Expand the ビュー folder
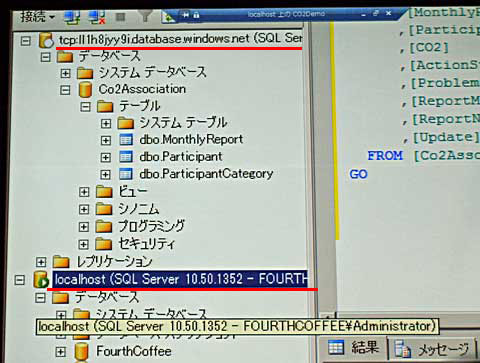 point(84,192)
